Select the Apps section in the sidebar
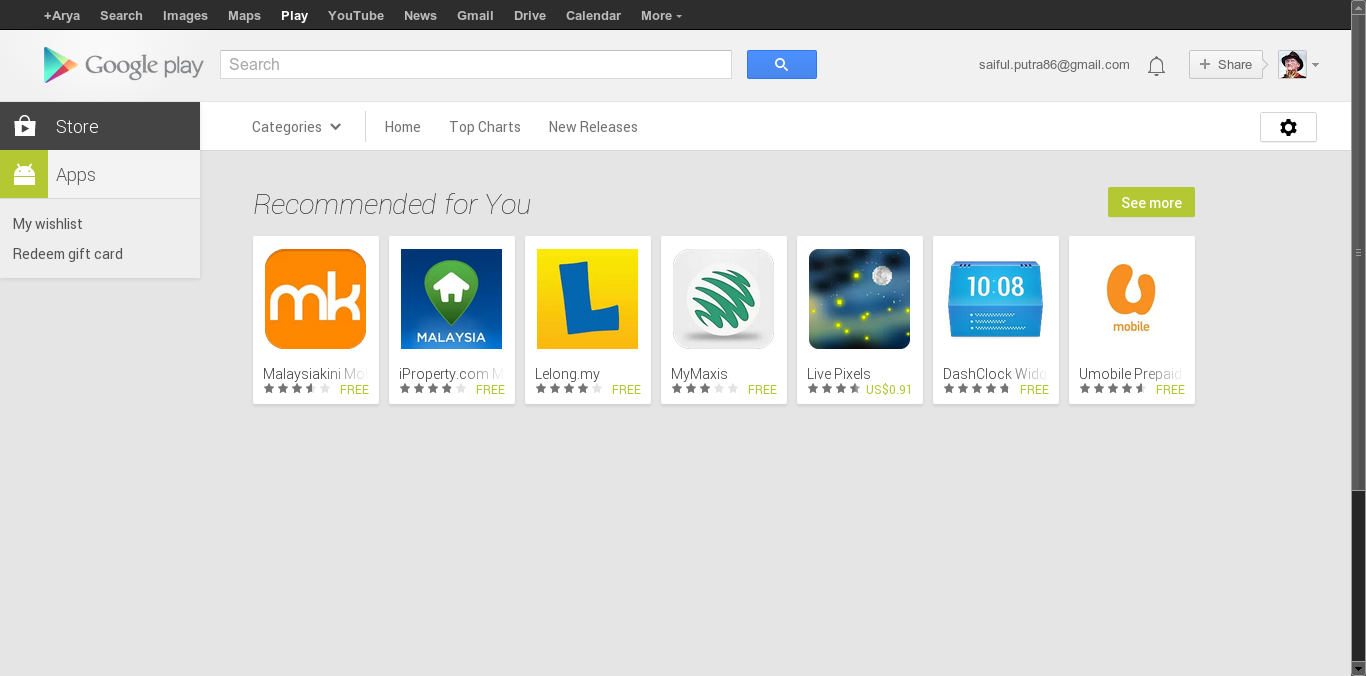The image size is (1366, 676). [75, 173]
